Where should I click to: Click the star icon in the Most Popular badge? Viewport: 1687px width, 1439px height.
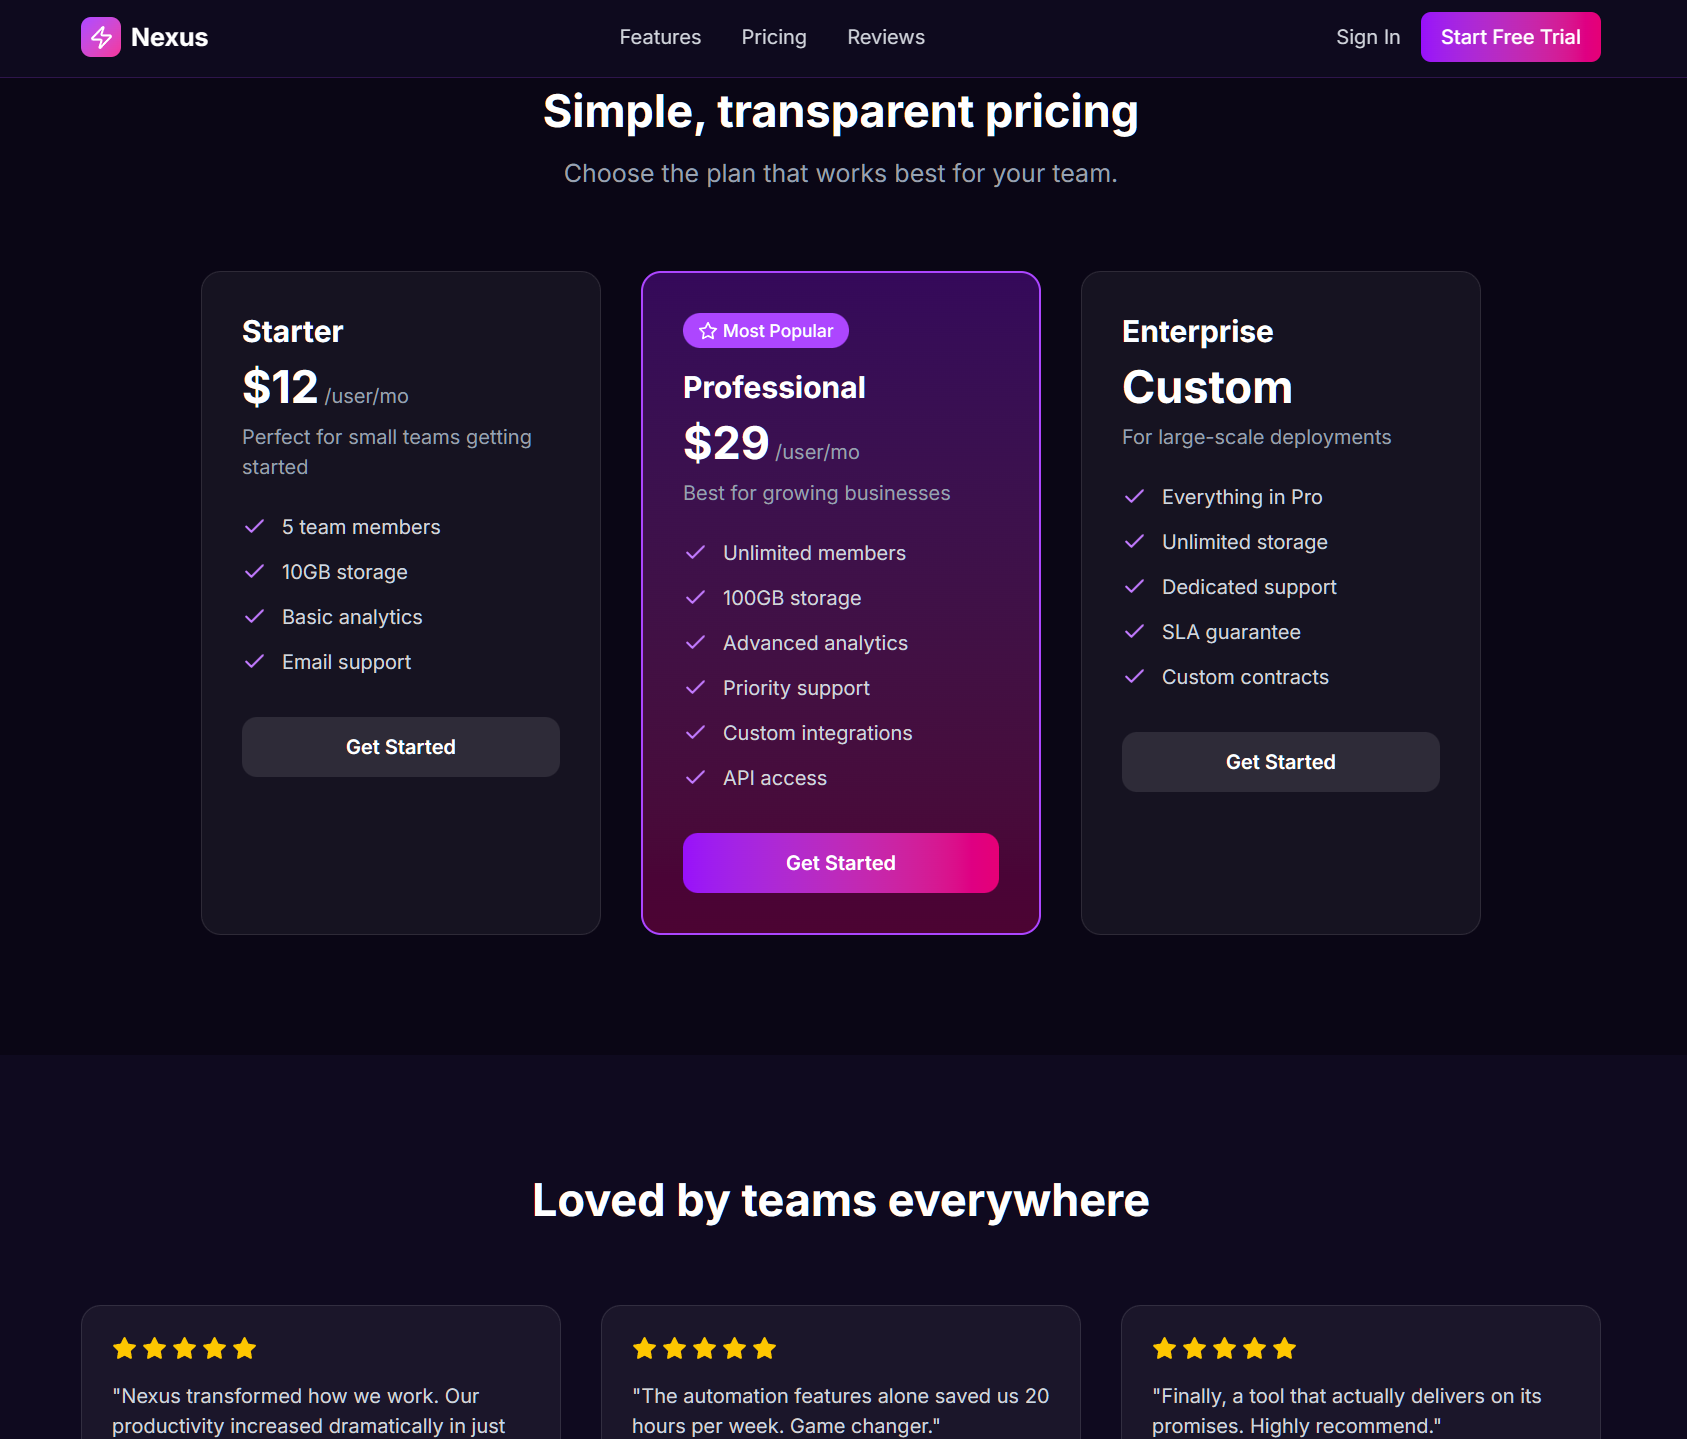point(707,330)
